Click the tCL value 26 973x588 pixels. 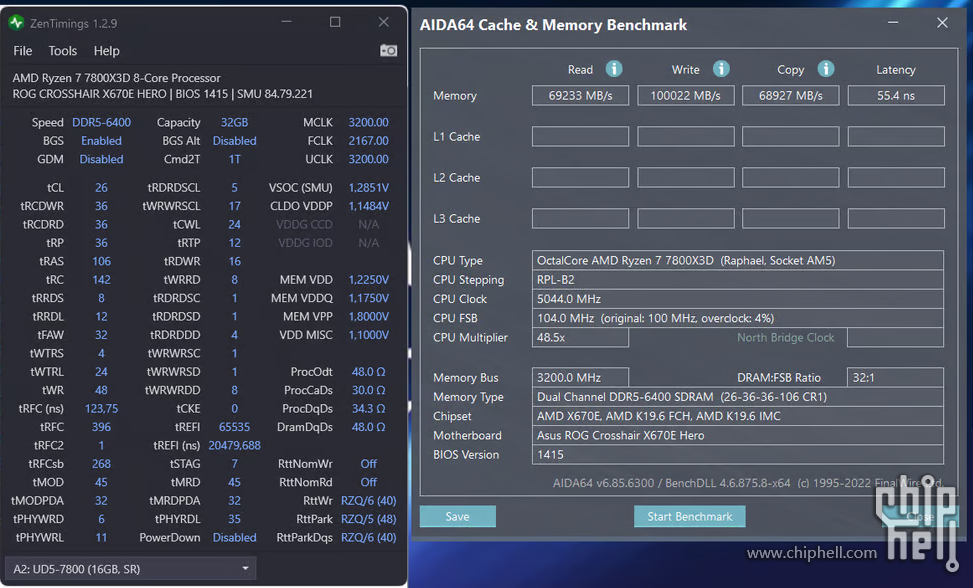[101, 187]
